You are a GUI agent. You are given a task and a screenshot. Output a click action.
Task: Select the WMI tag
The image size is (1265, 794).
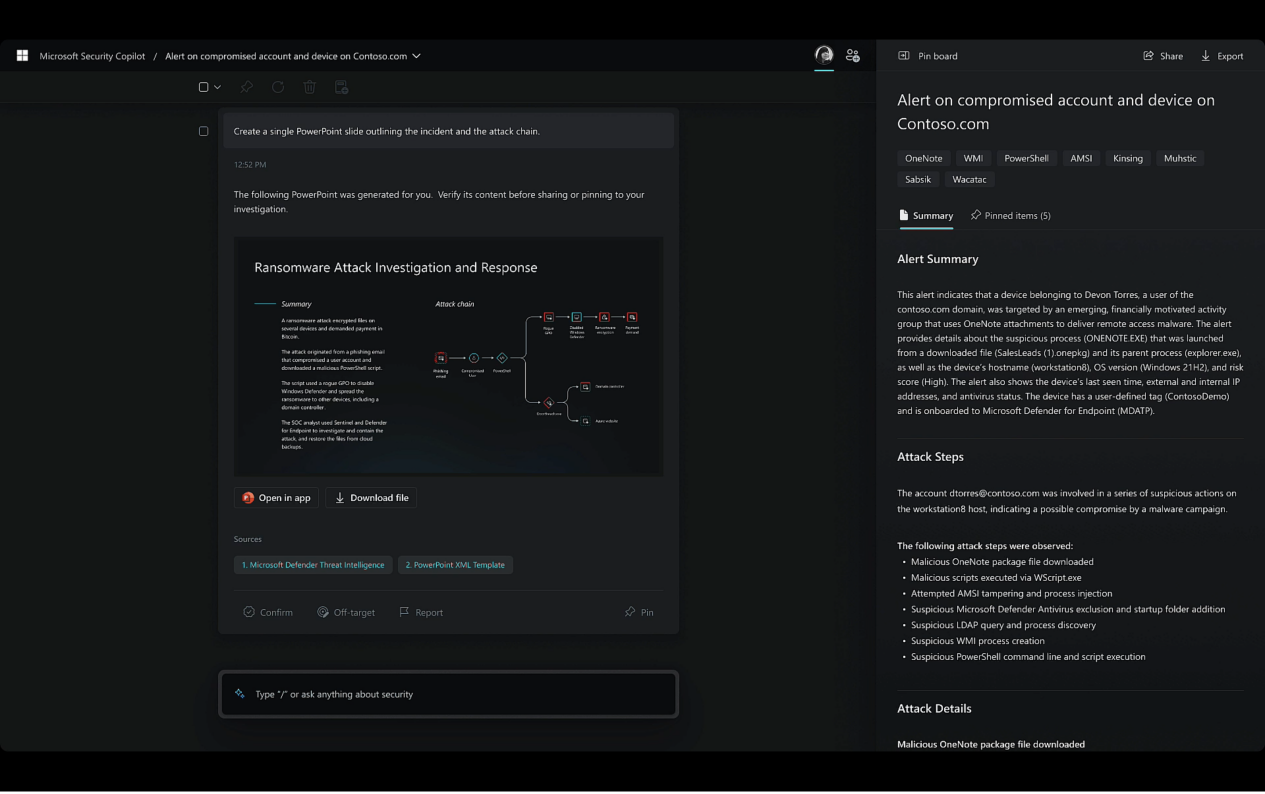[x=973, y=158]
